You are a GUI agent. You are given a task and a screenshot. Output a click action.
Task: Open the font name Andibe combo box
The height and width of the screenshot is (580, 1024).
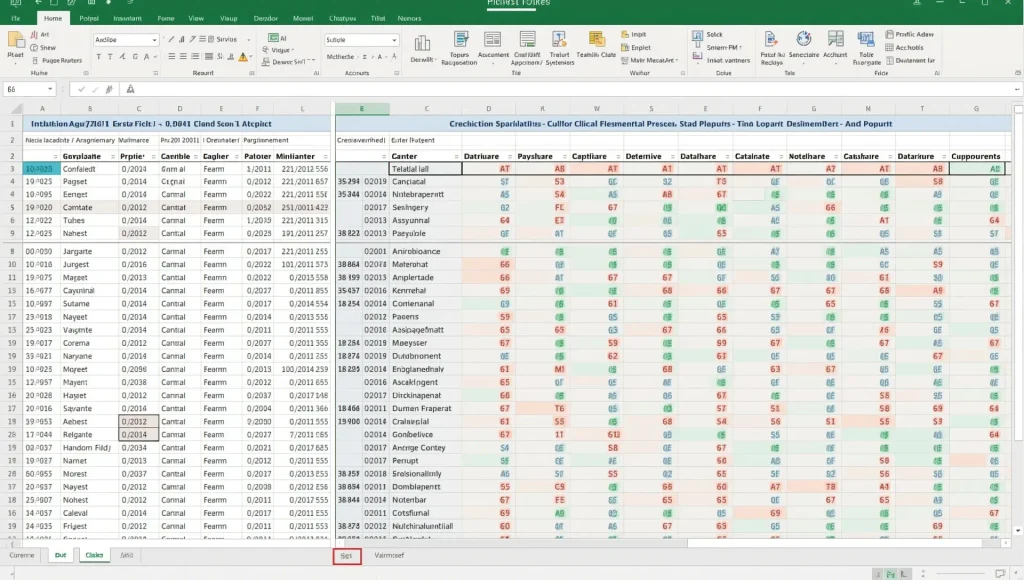[125, 39]
